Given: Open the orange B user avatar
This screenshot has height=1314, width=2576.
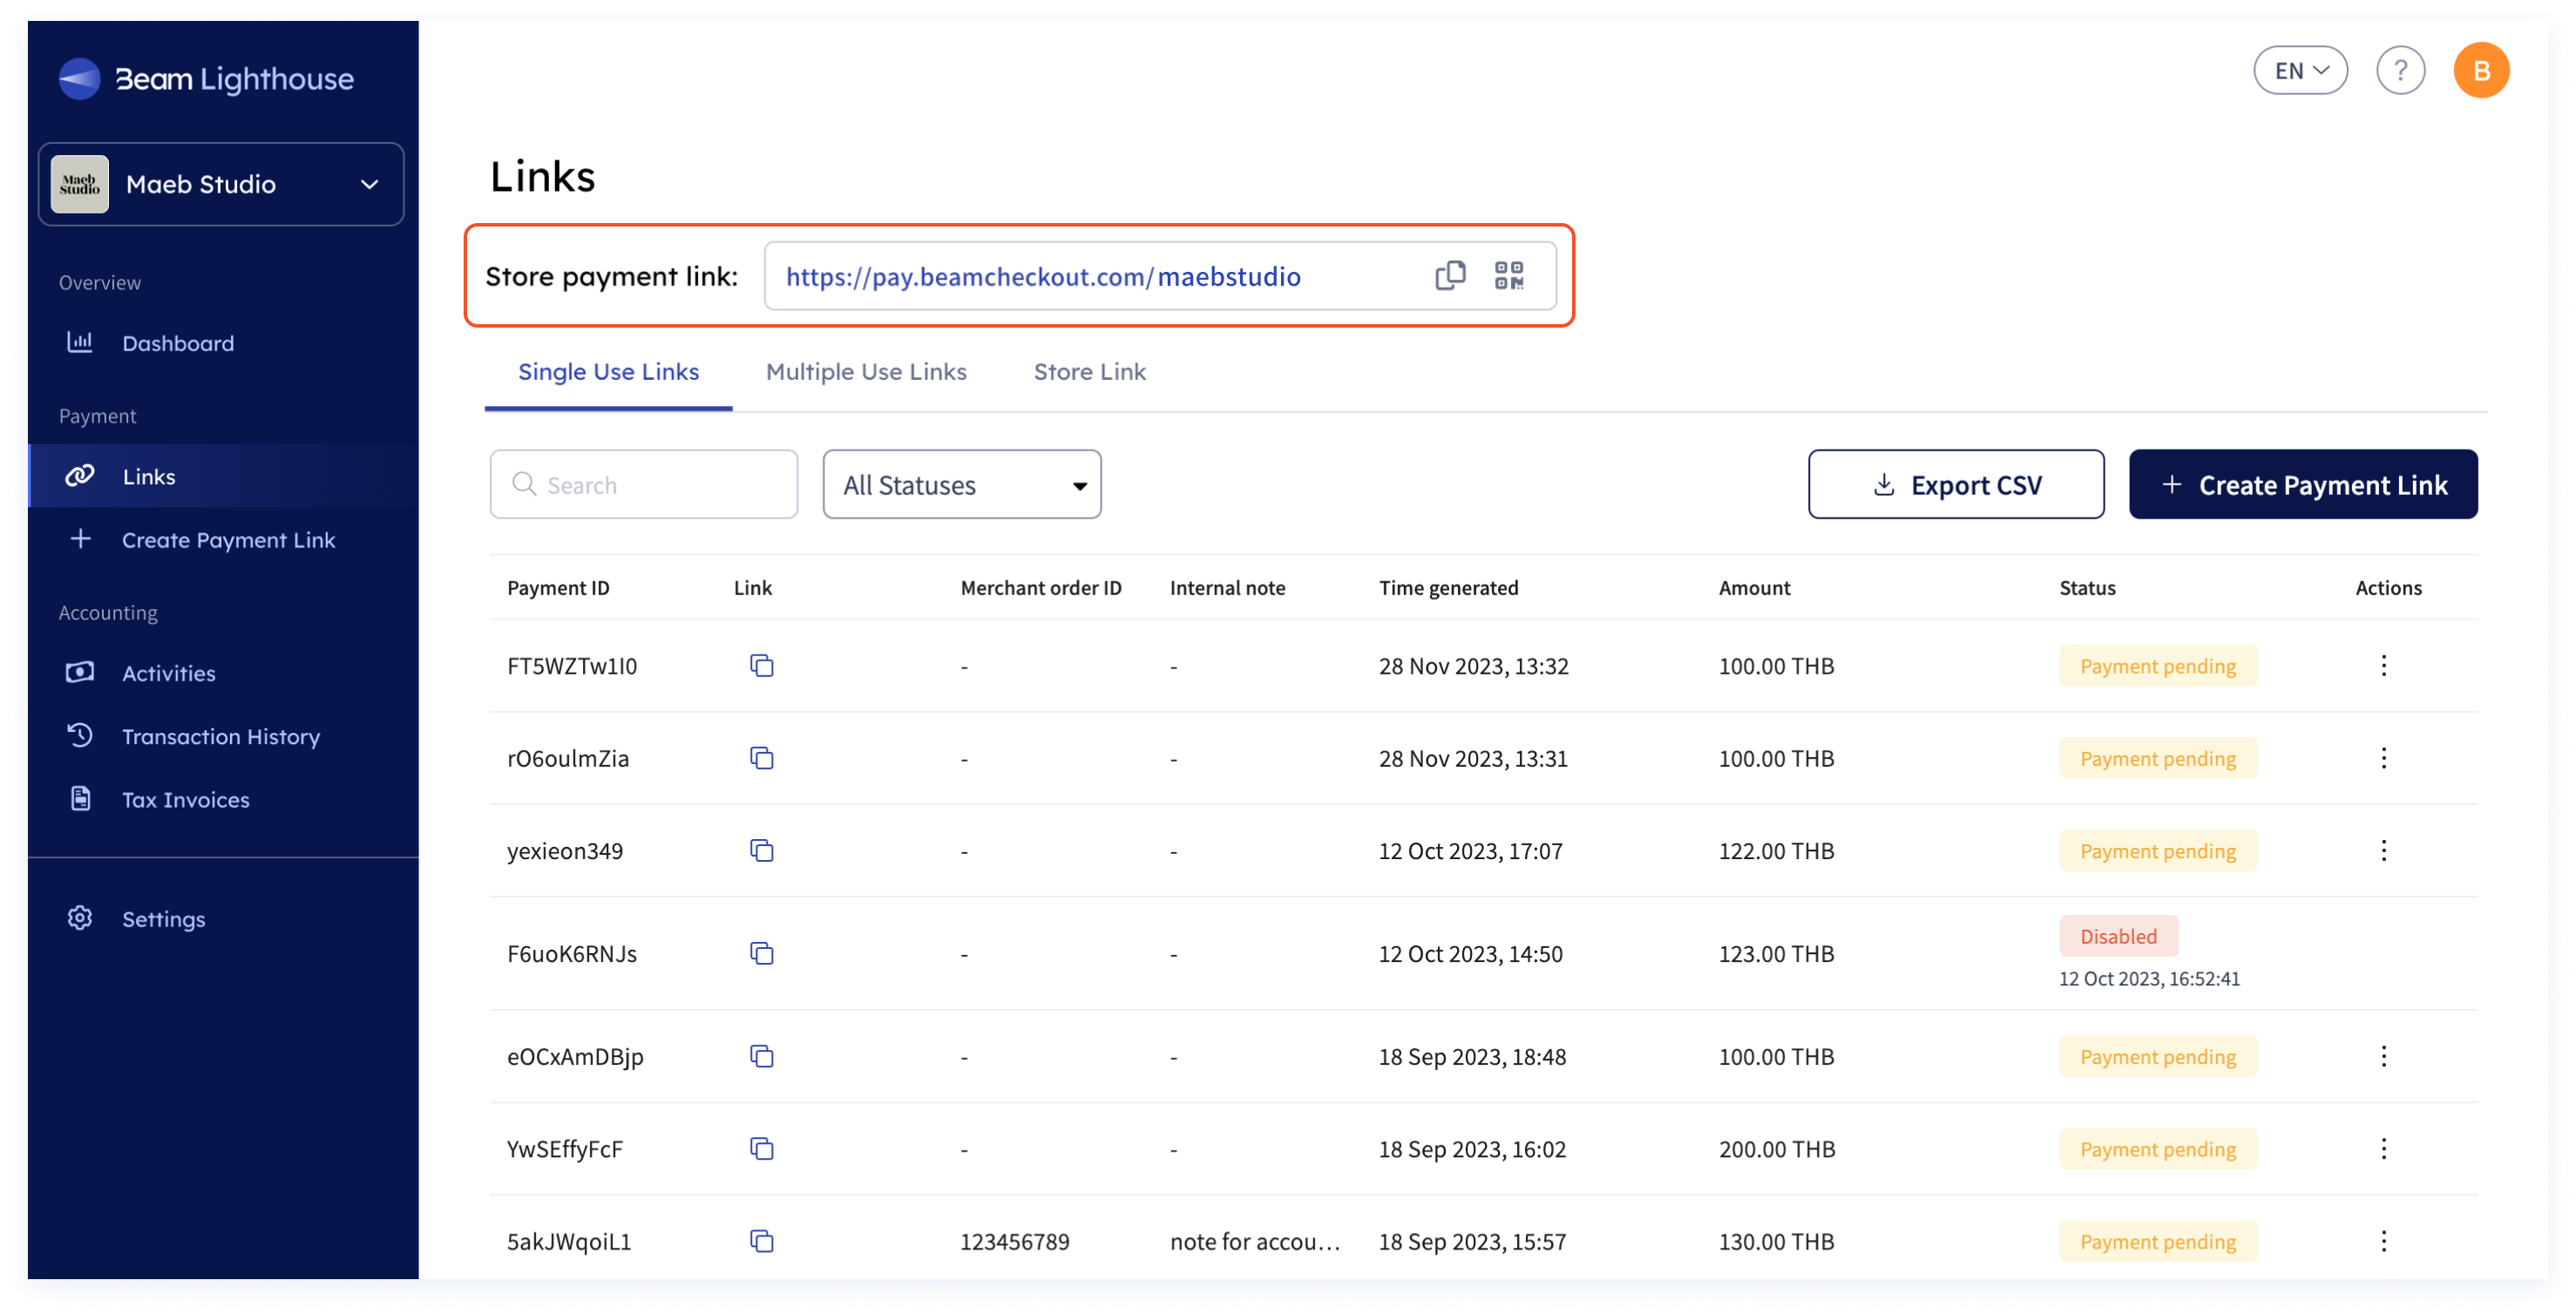Looking at the screenshot, I should (2480, 71).
